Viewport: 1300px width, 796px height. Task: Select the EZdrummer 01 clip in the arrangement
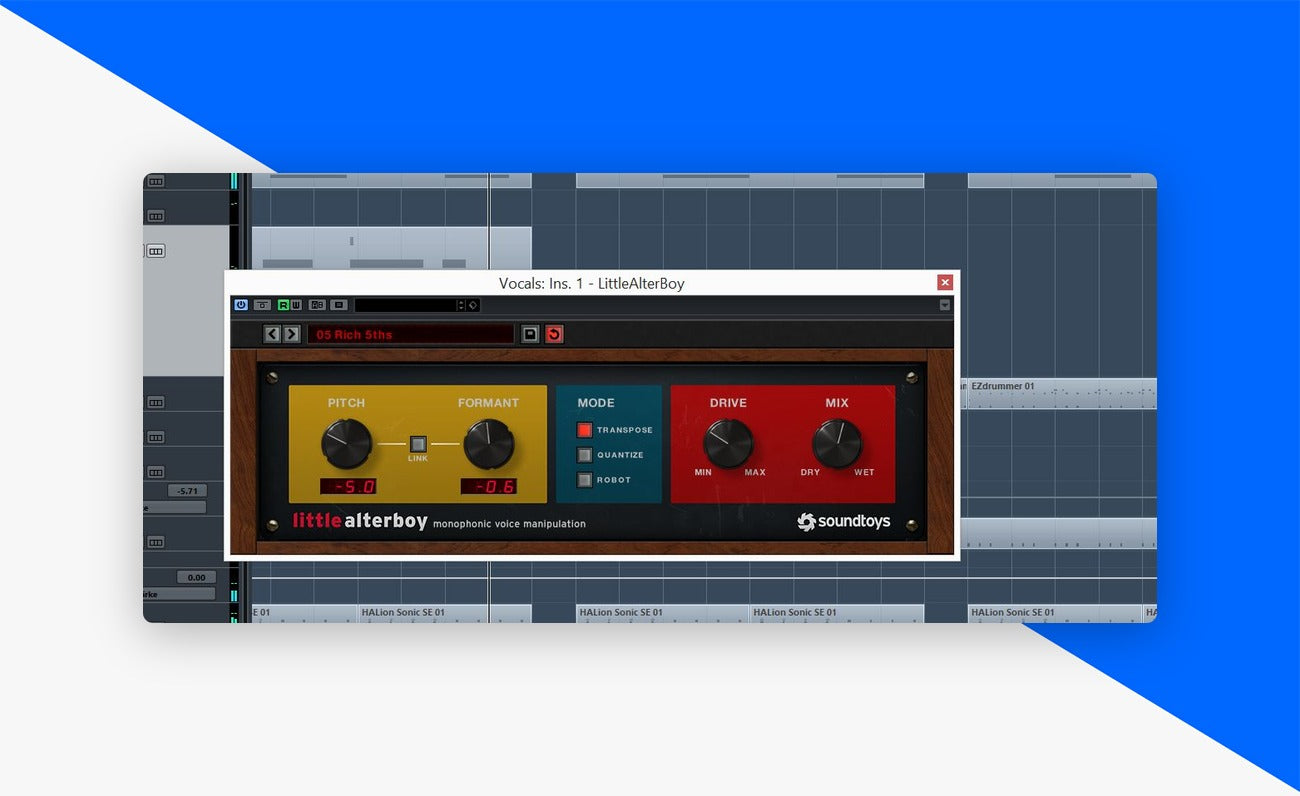pyautogui.click(x=1061, y=393)
